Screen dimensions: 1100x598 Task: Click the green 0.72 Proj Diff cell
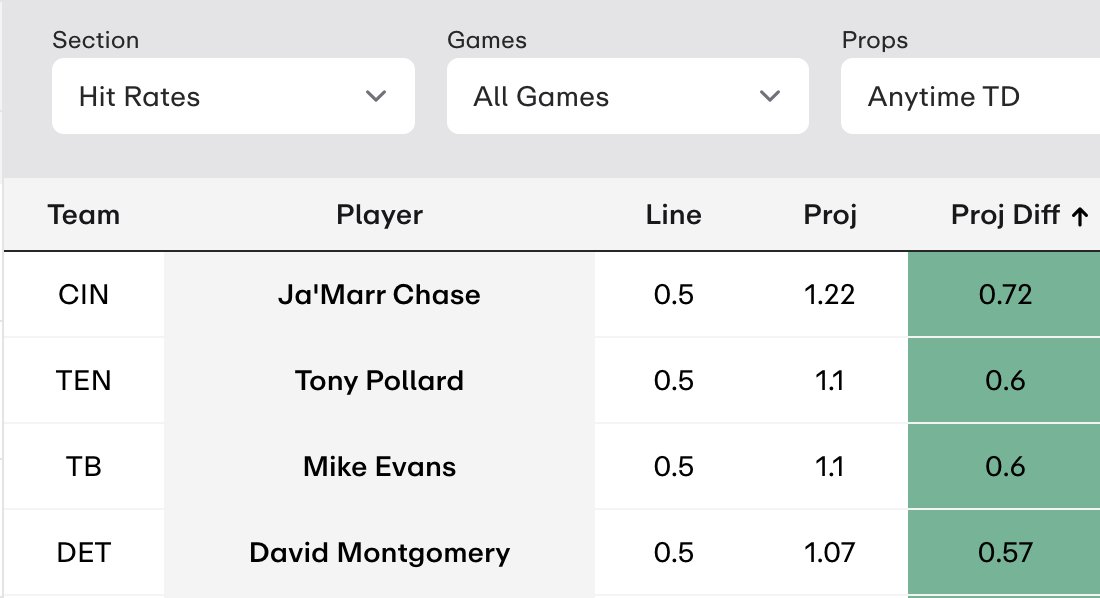click(x=1004, y=294)
